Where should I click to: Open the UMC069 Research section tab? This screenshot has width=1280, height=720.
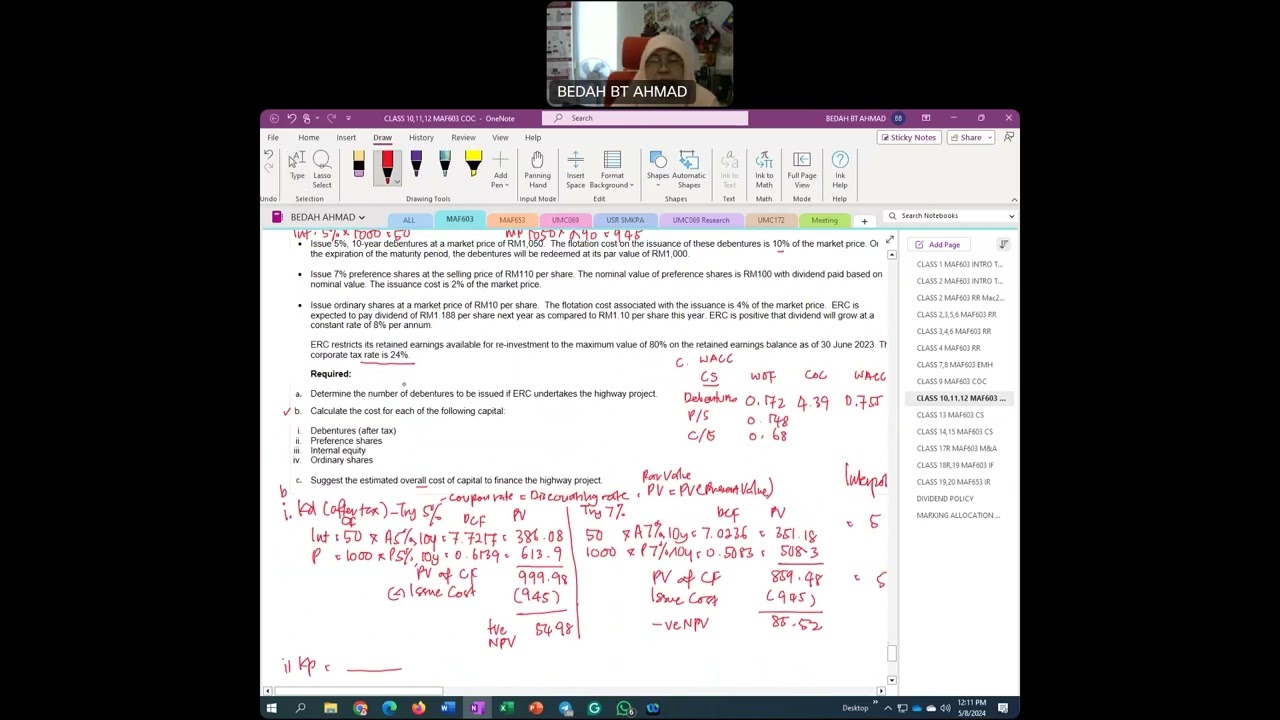[701, 220]
